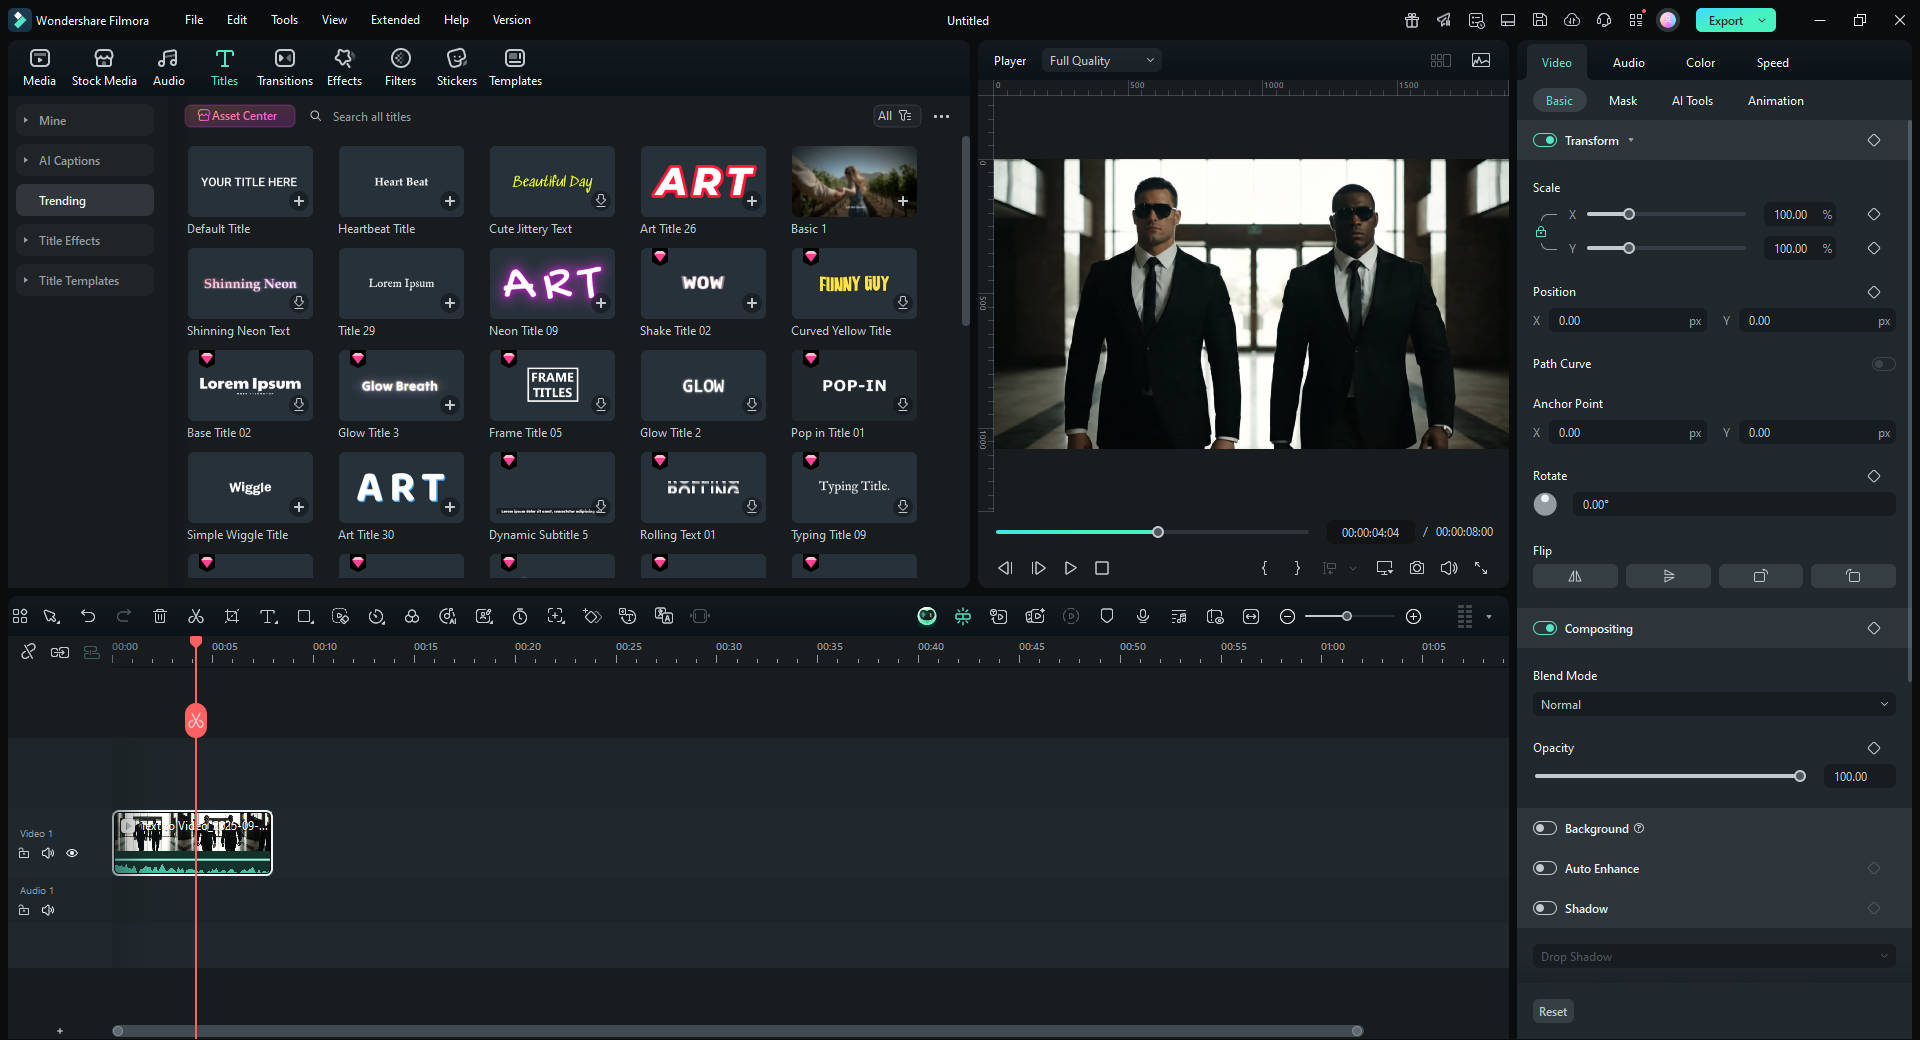
Task: Enable Auto Enhance toggle
Action: click(x=1545, y=869)
